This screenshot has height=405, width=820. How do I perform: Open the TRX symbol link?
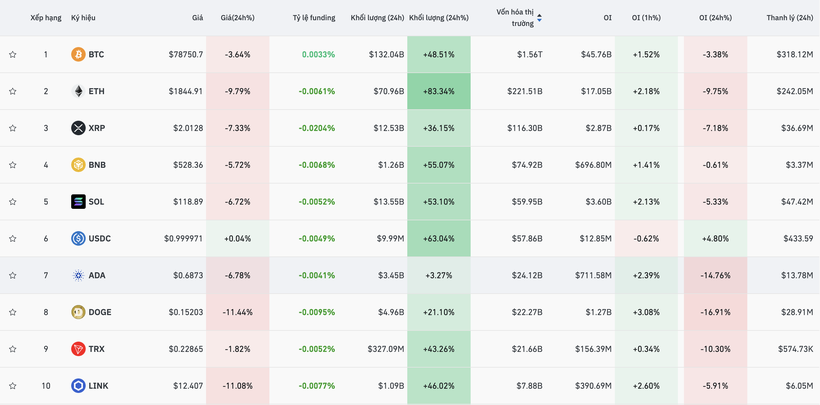coord(96,349)
